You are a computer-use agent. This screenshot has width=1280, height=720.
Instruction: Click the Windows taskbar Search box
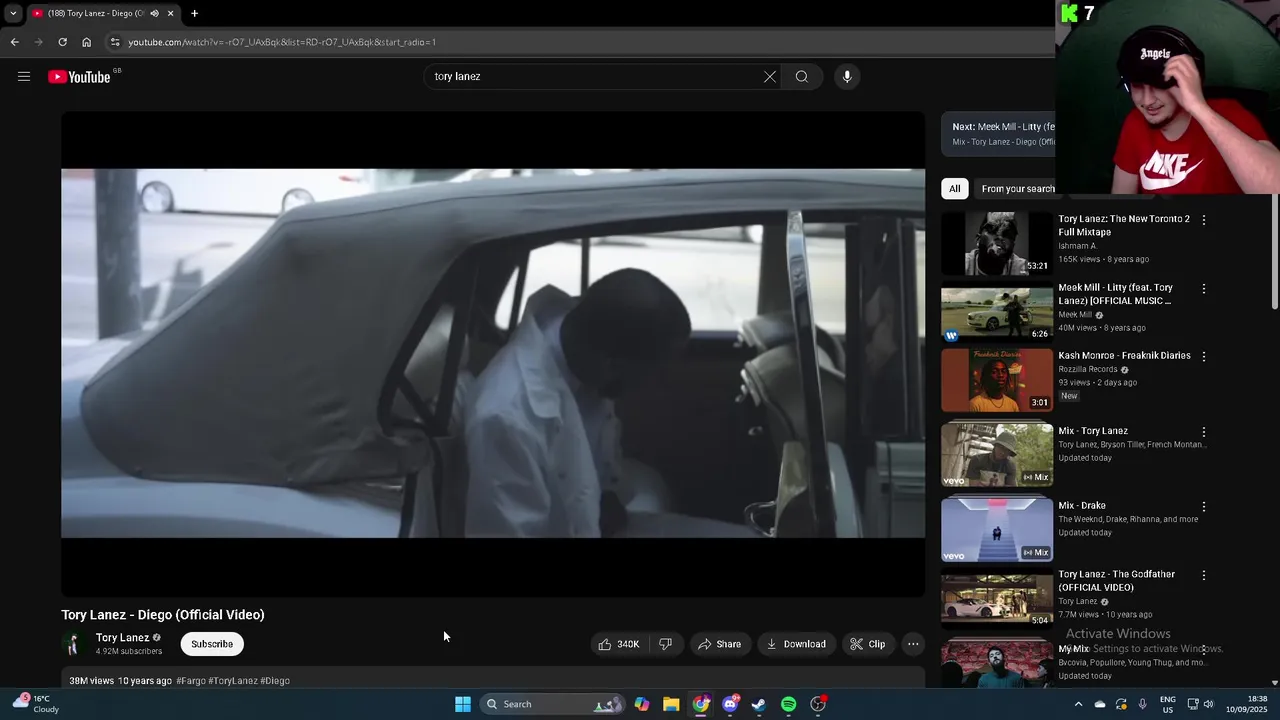pyautogui.click(x=552, y=704)
